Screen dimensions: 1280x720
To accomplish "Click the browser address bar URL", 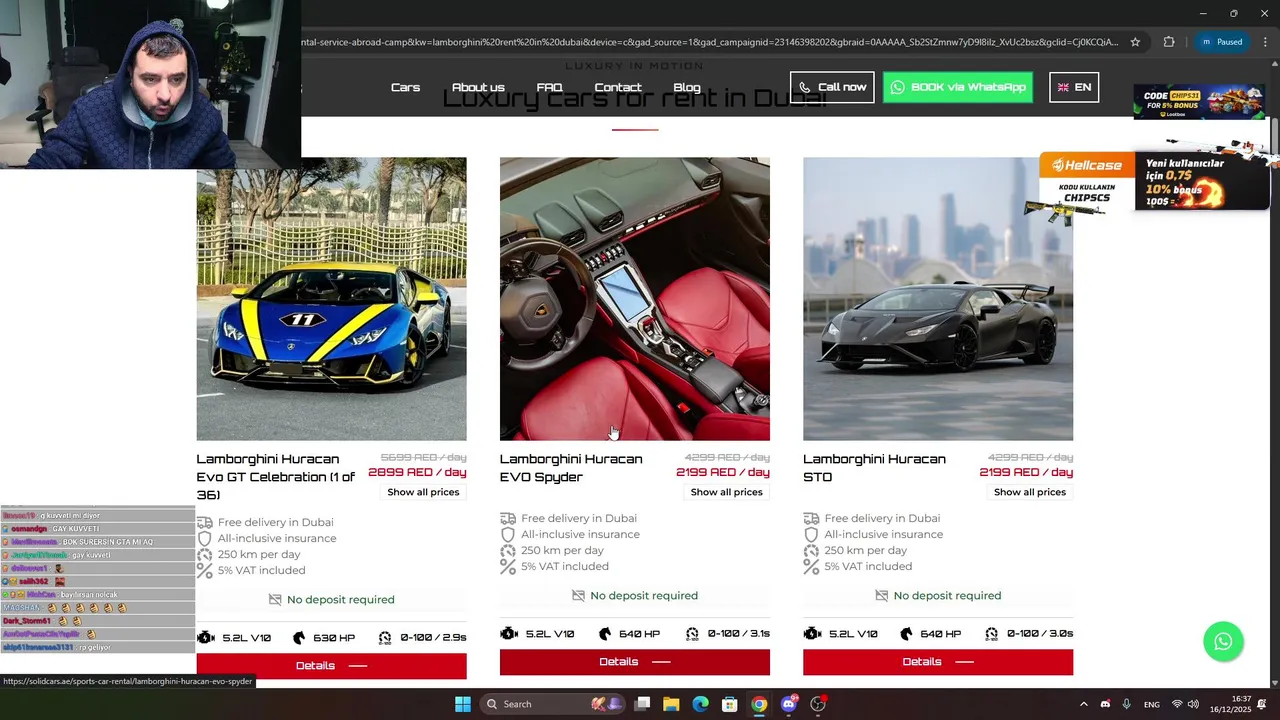I will click(x=710, y=42).
